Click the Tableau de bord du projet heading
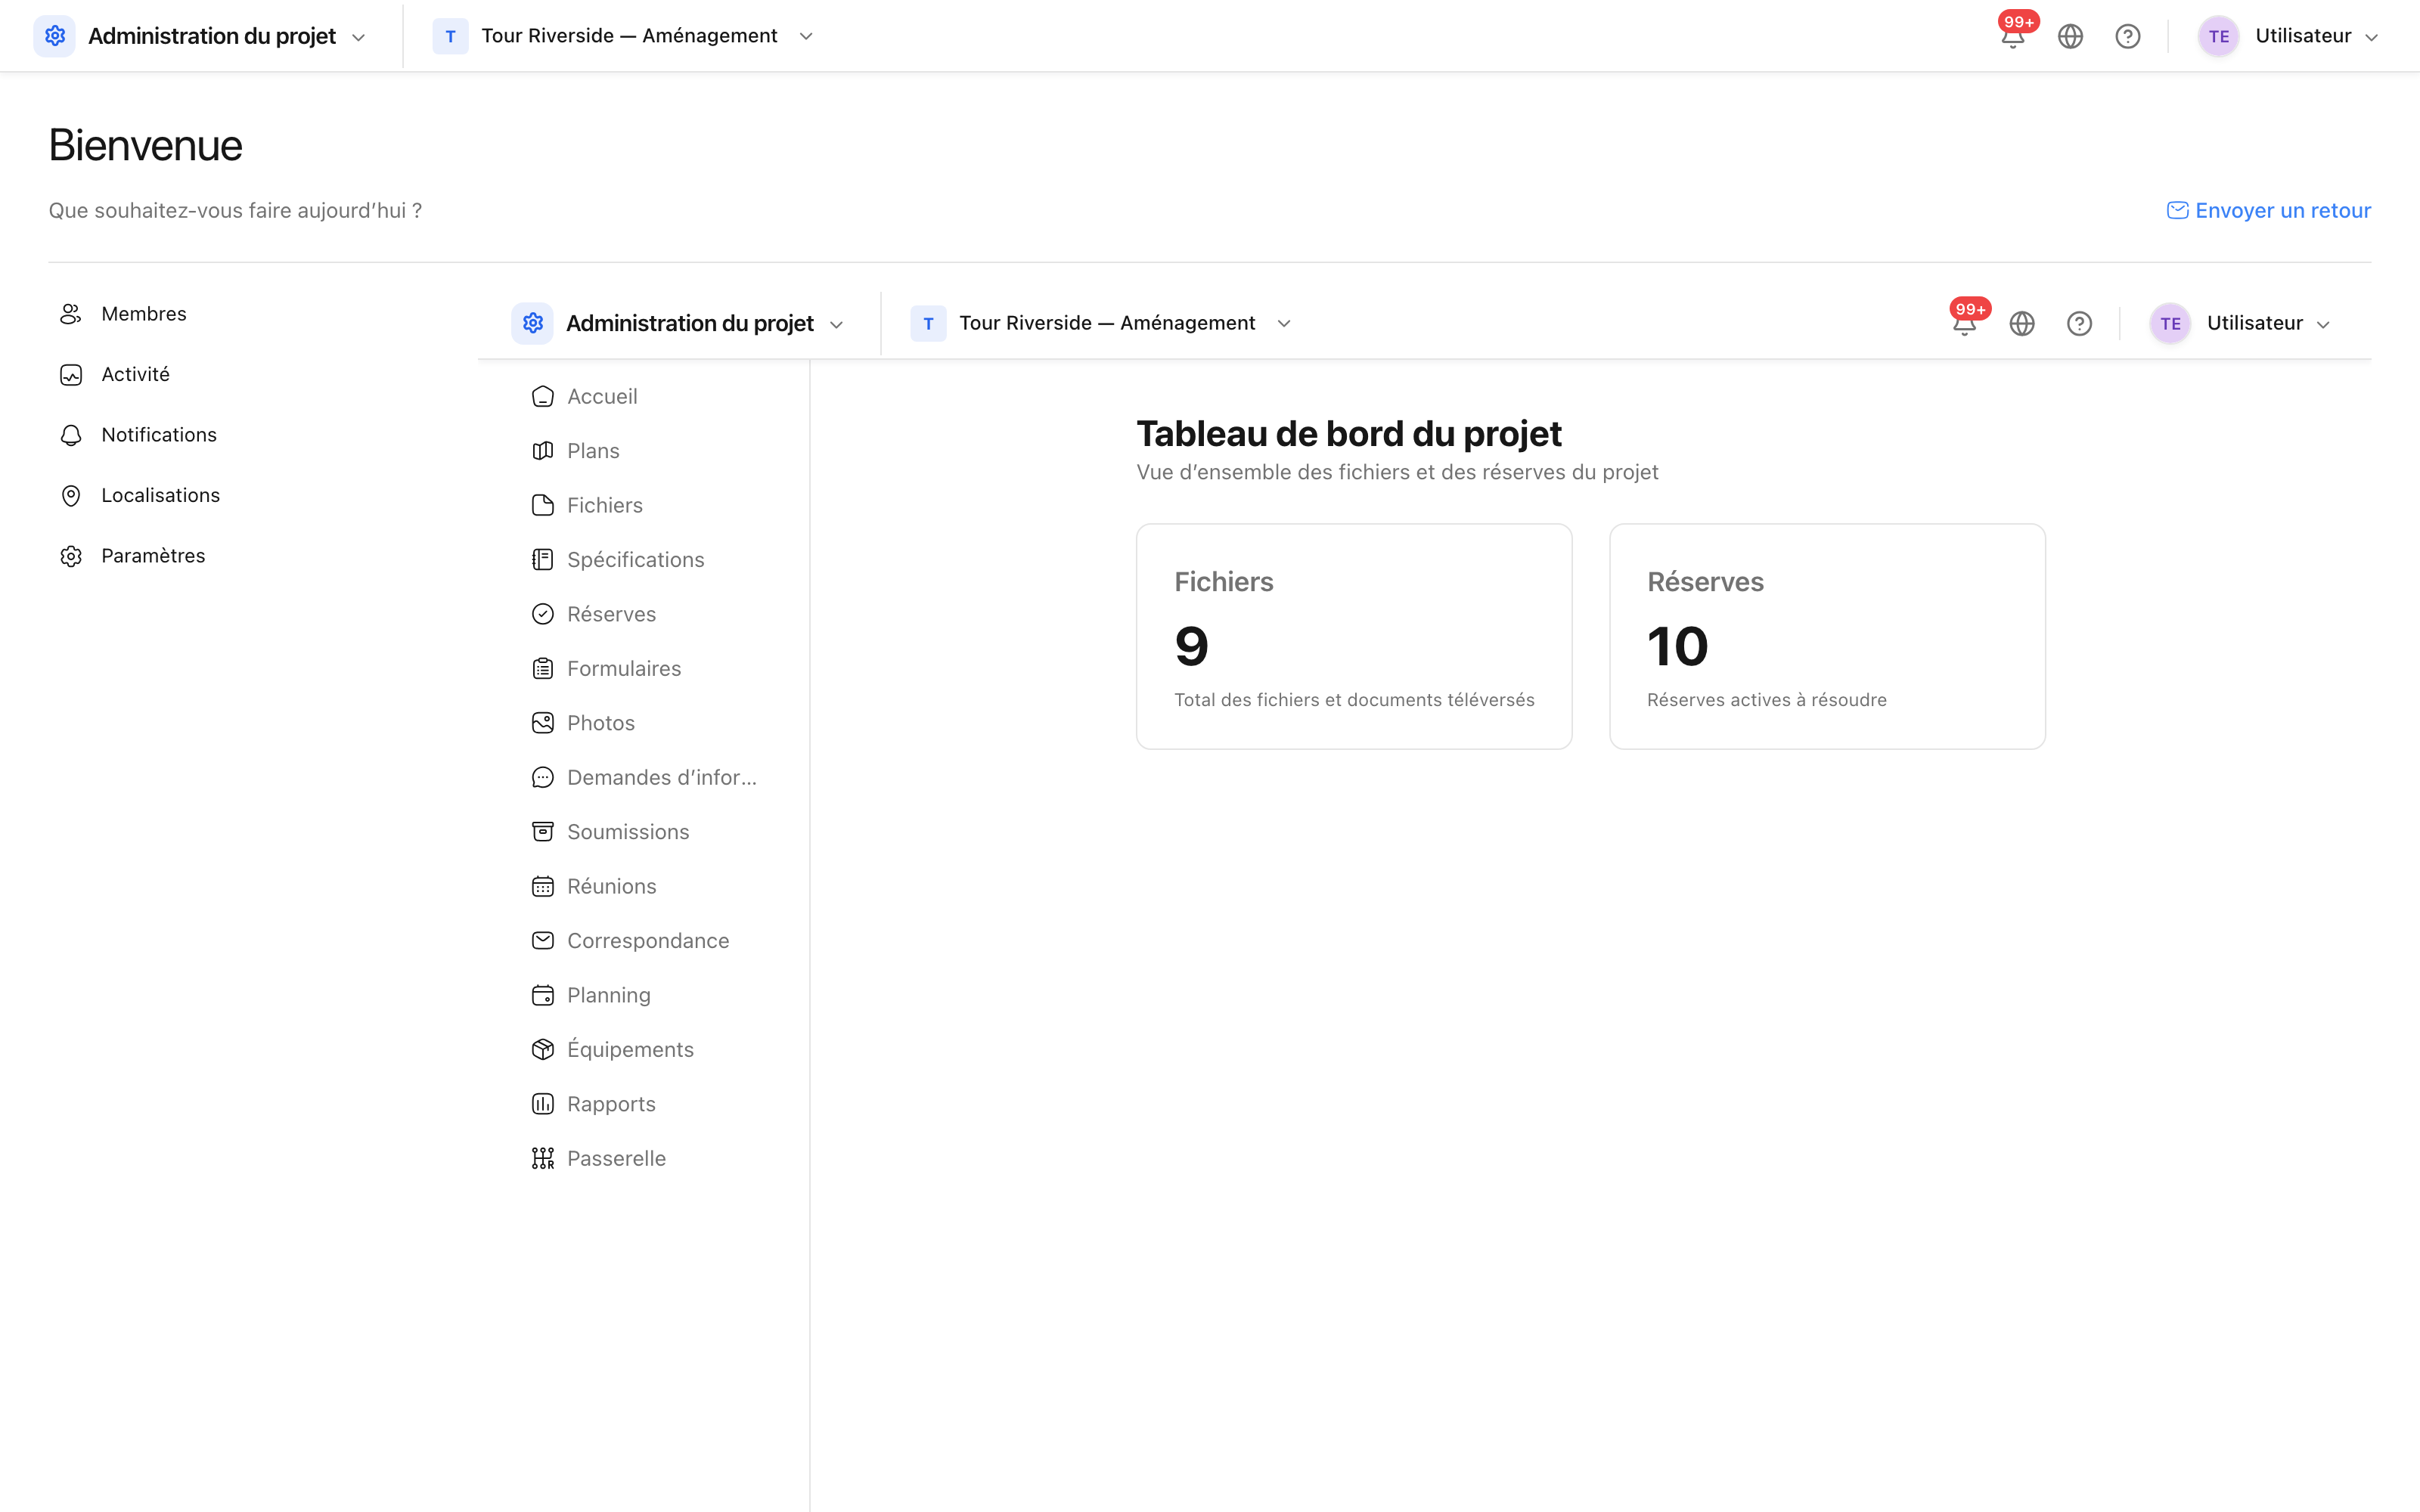Image resolution: width=2420 pixels, height=1512 pixels. click(x=1349, y=434)
